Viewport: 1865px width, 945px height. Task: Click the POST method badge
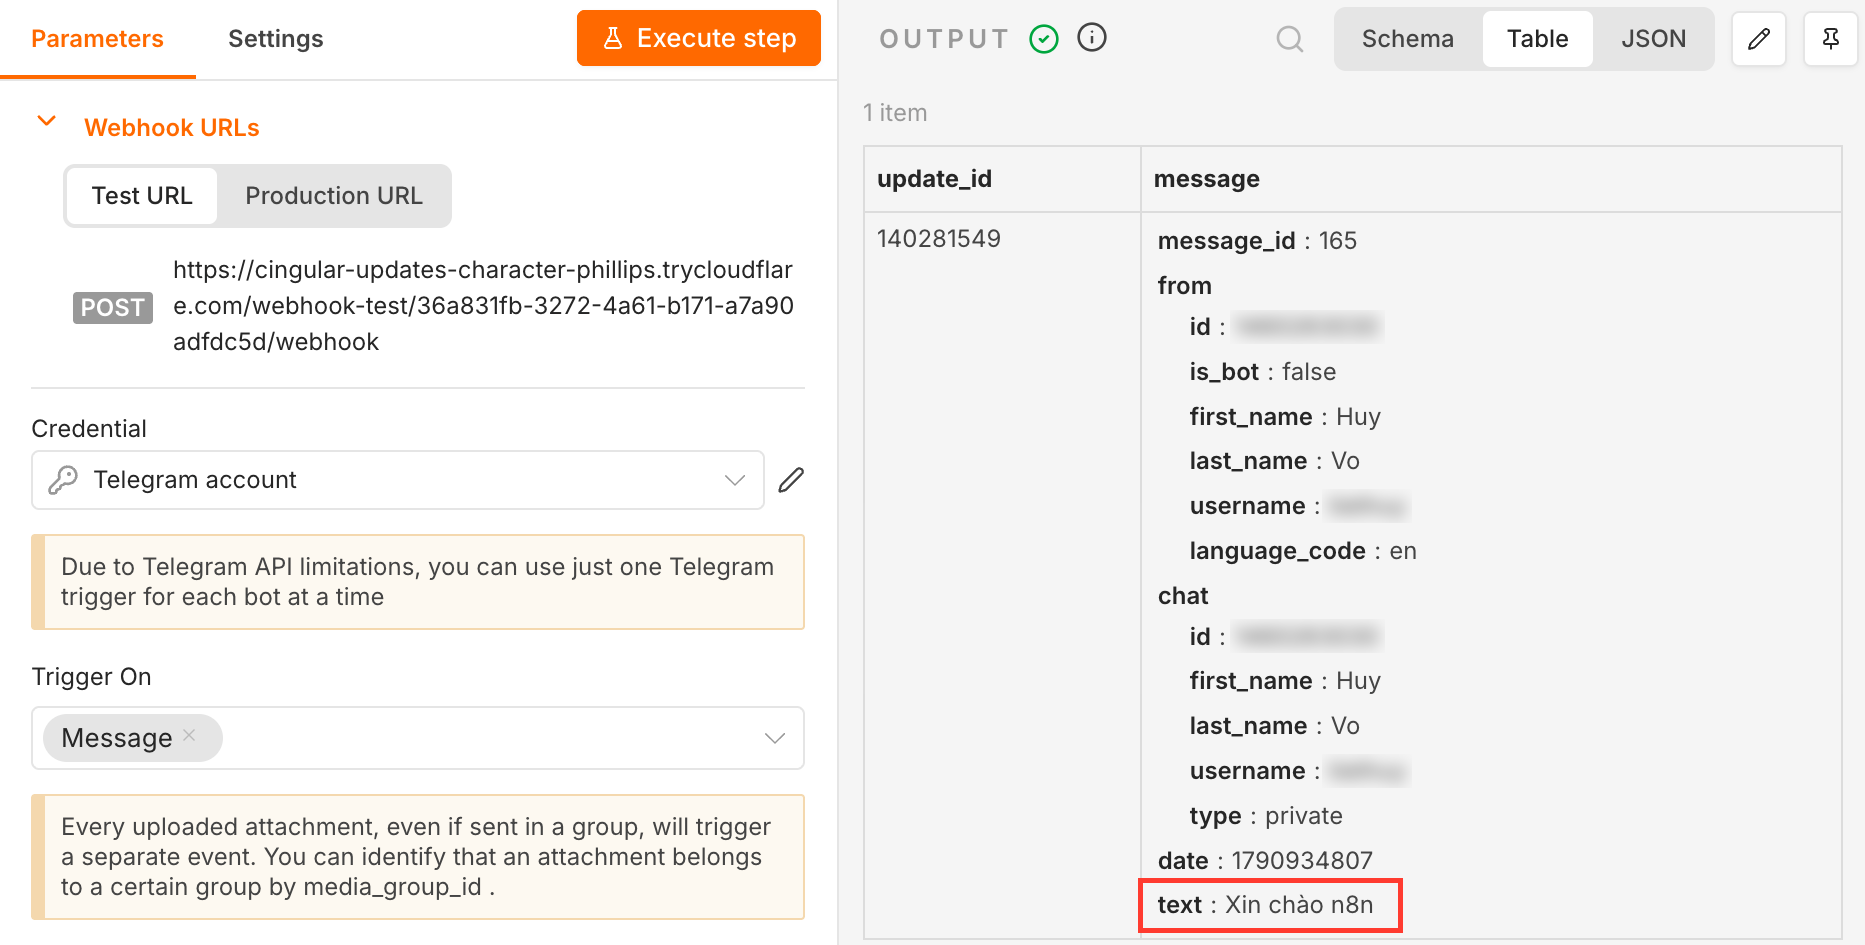(113, 307)
